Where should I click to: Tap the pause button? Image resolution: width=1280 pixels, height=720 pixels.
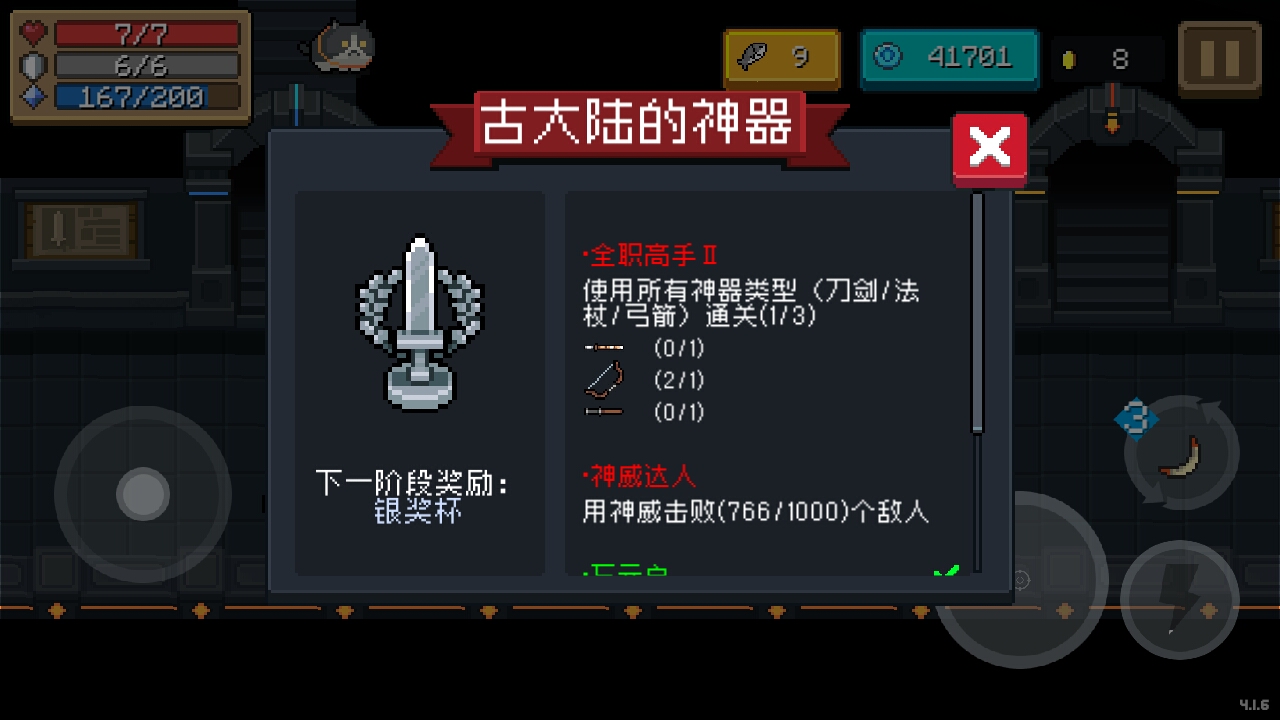pyautogui.click(x=1219, y=58)
